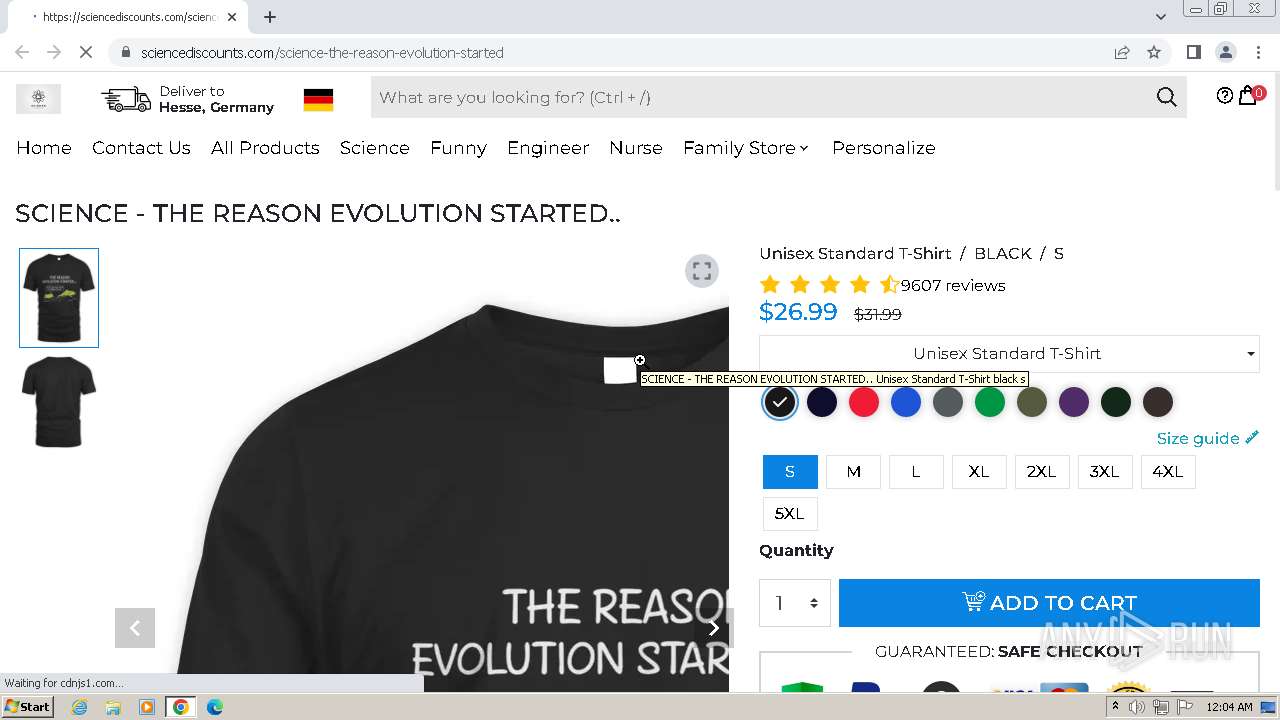Select size M
Viewport: 1280px width, 720px height.
tap(853, 471)
